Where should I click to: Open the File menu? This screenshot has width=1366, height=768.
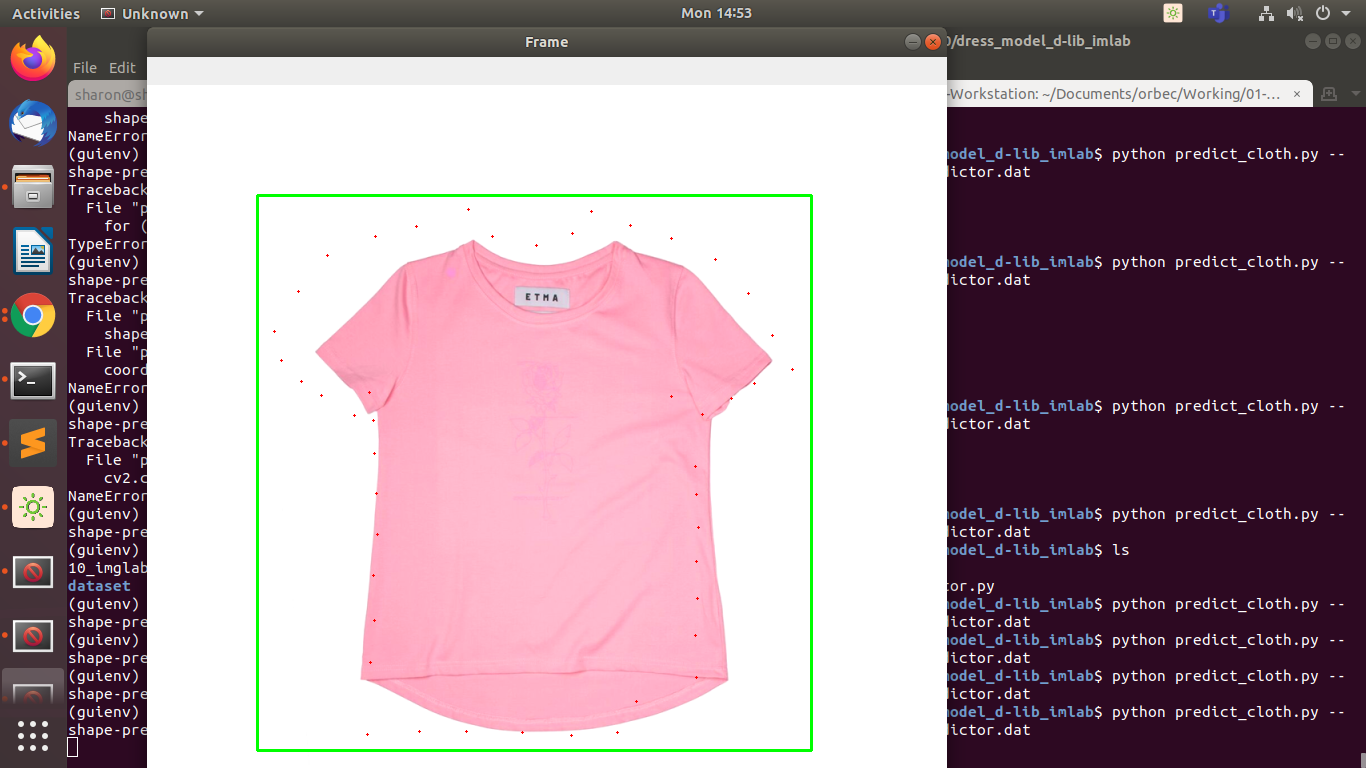(x=85, y=68)
